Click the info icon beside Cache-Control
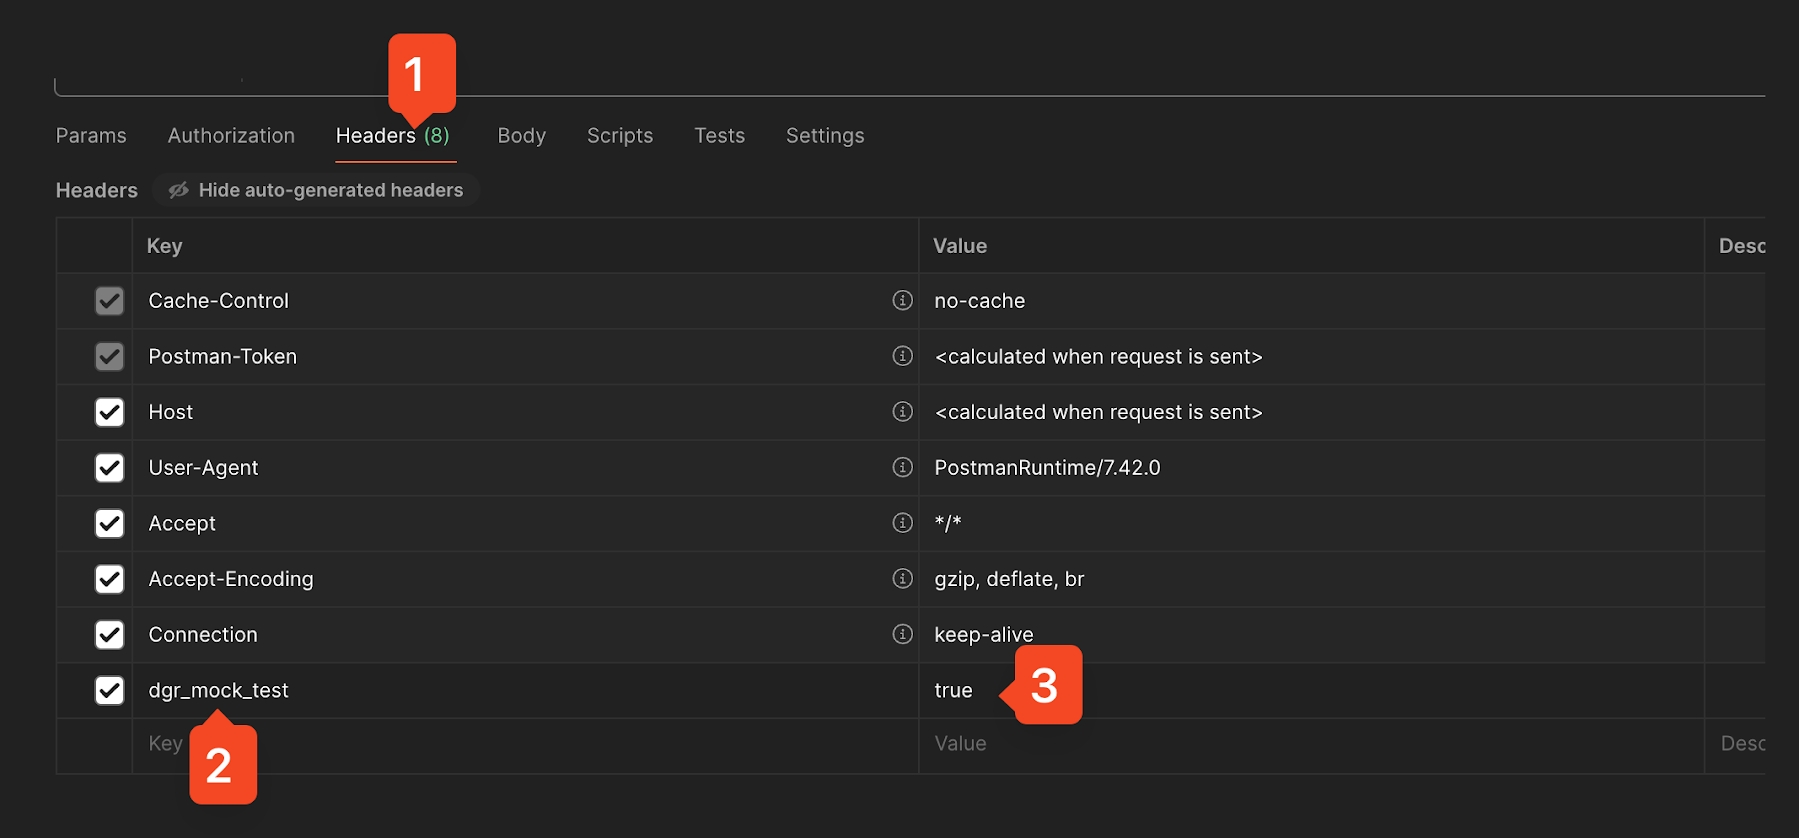Viewport: 1799px width, 838px height. 902,300
